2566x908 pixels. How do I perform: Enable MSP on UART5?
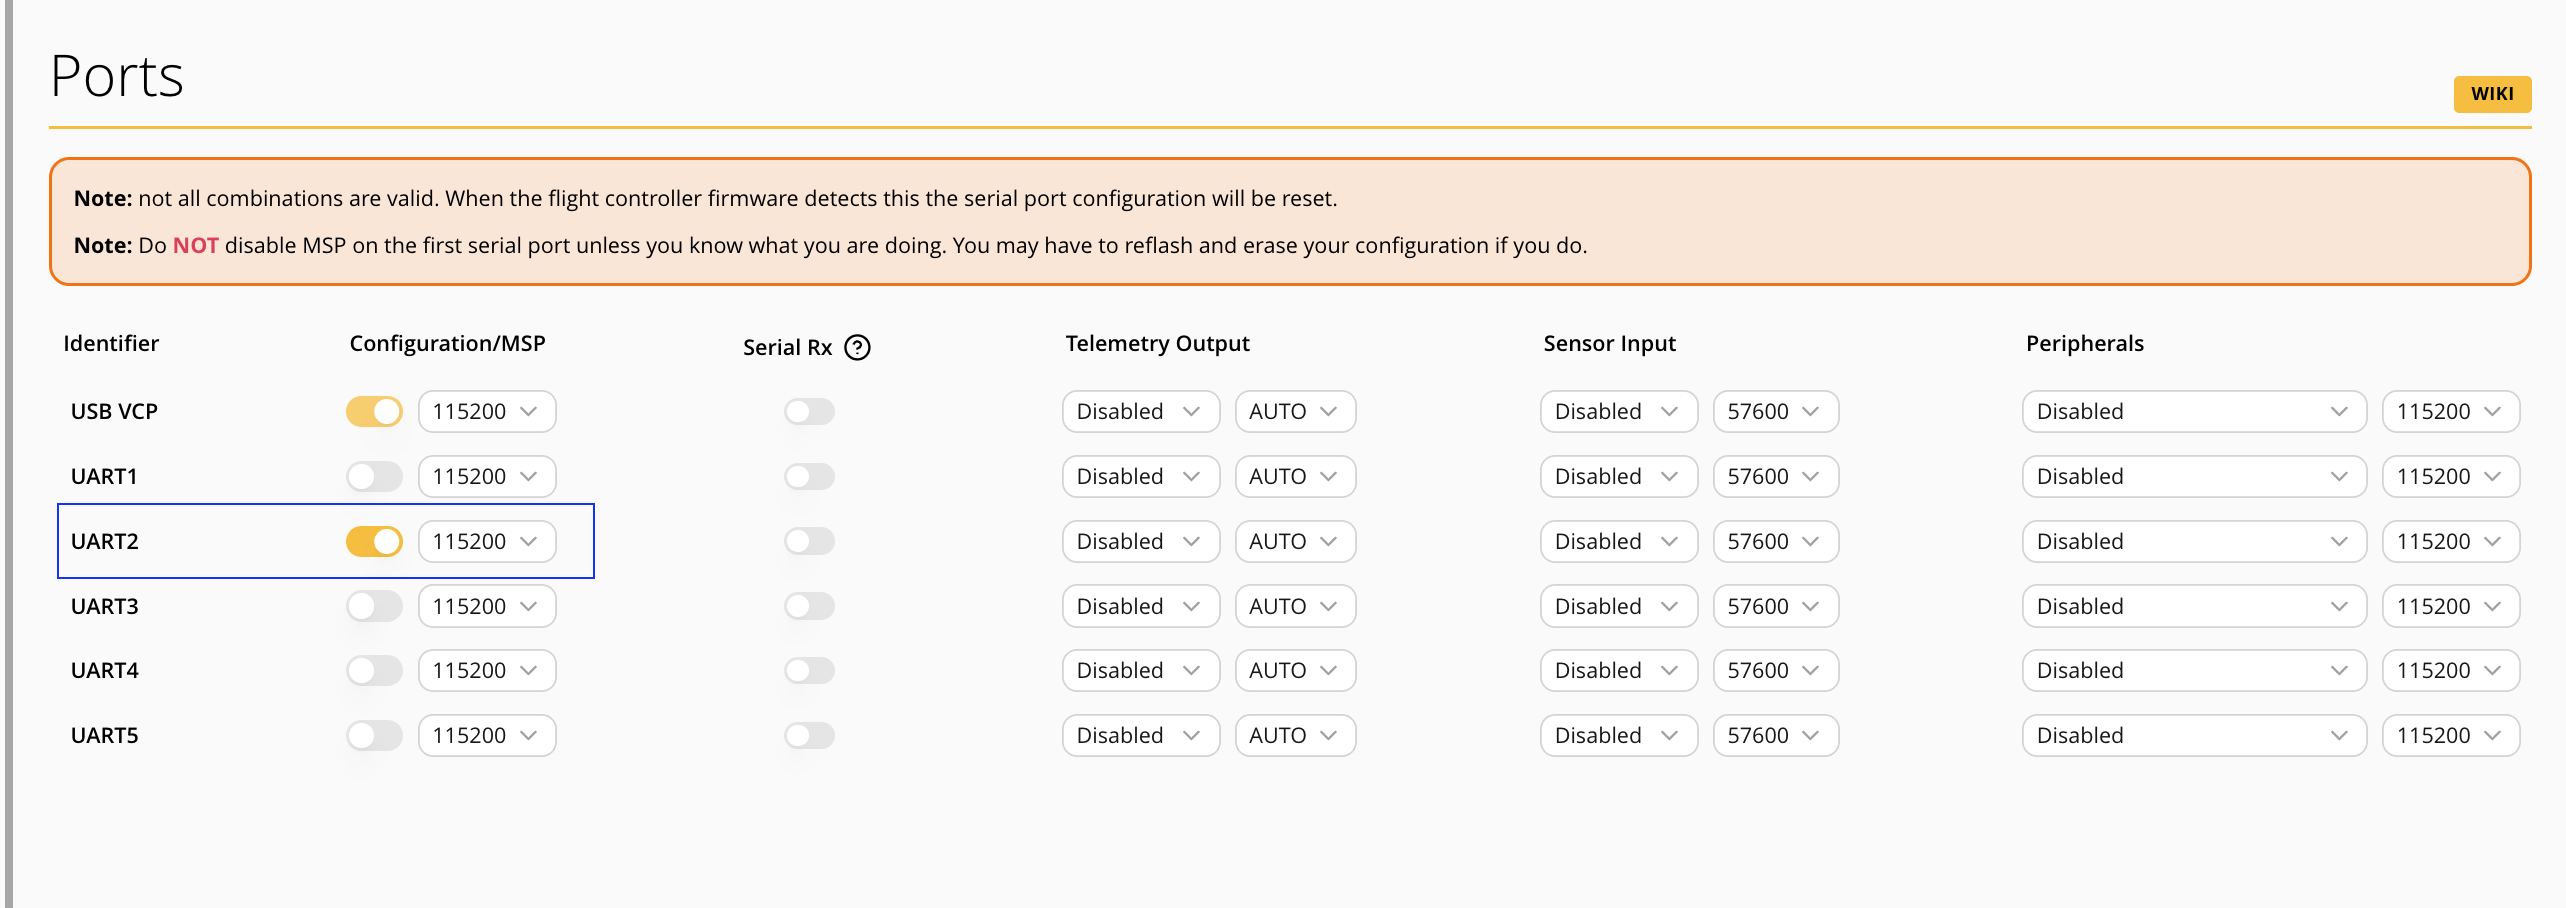374,735
